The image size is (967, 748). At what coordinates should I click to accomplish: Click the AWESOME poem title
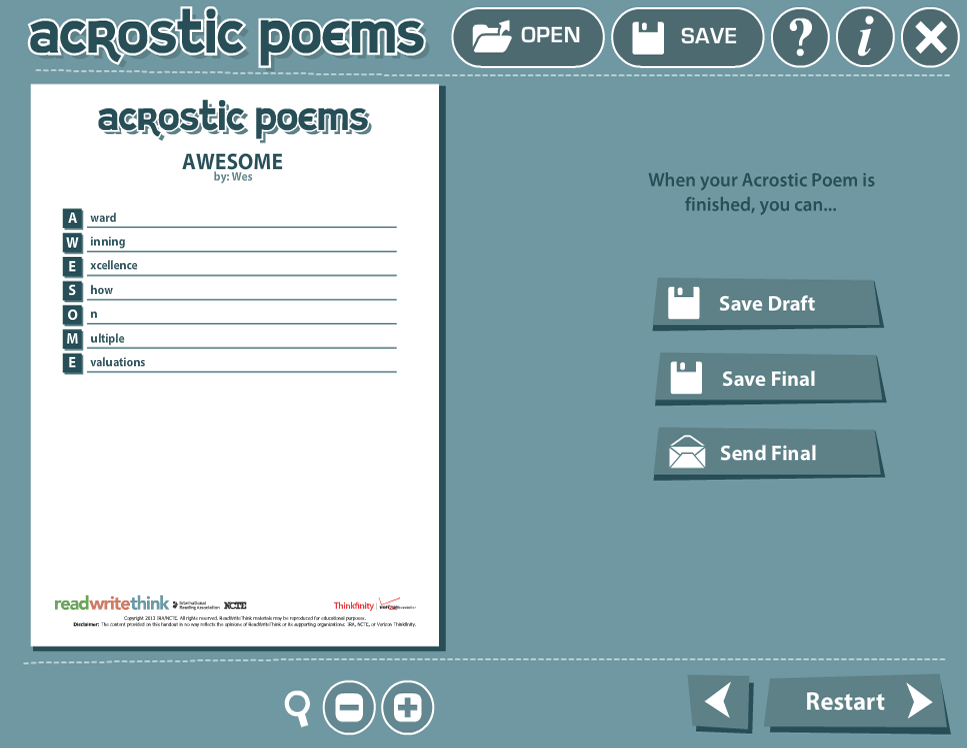point(232,162)
